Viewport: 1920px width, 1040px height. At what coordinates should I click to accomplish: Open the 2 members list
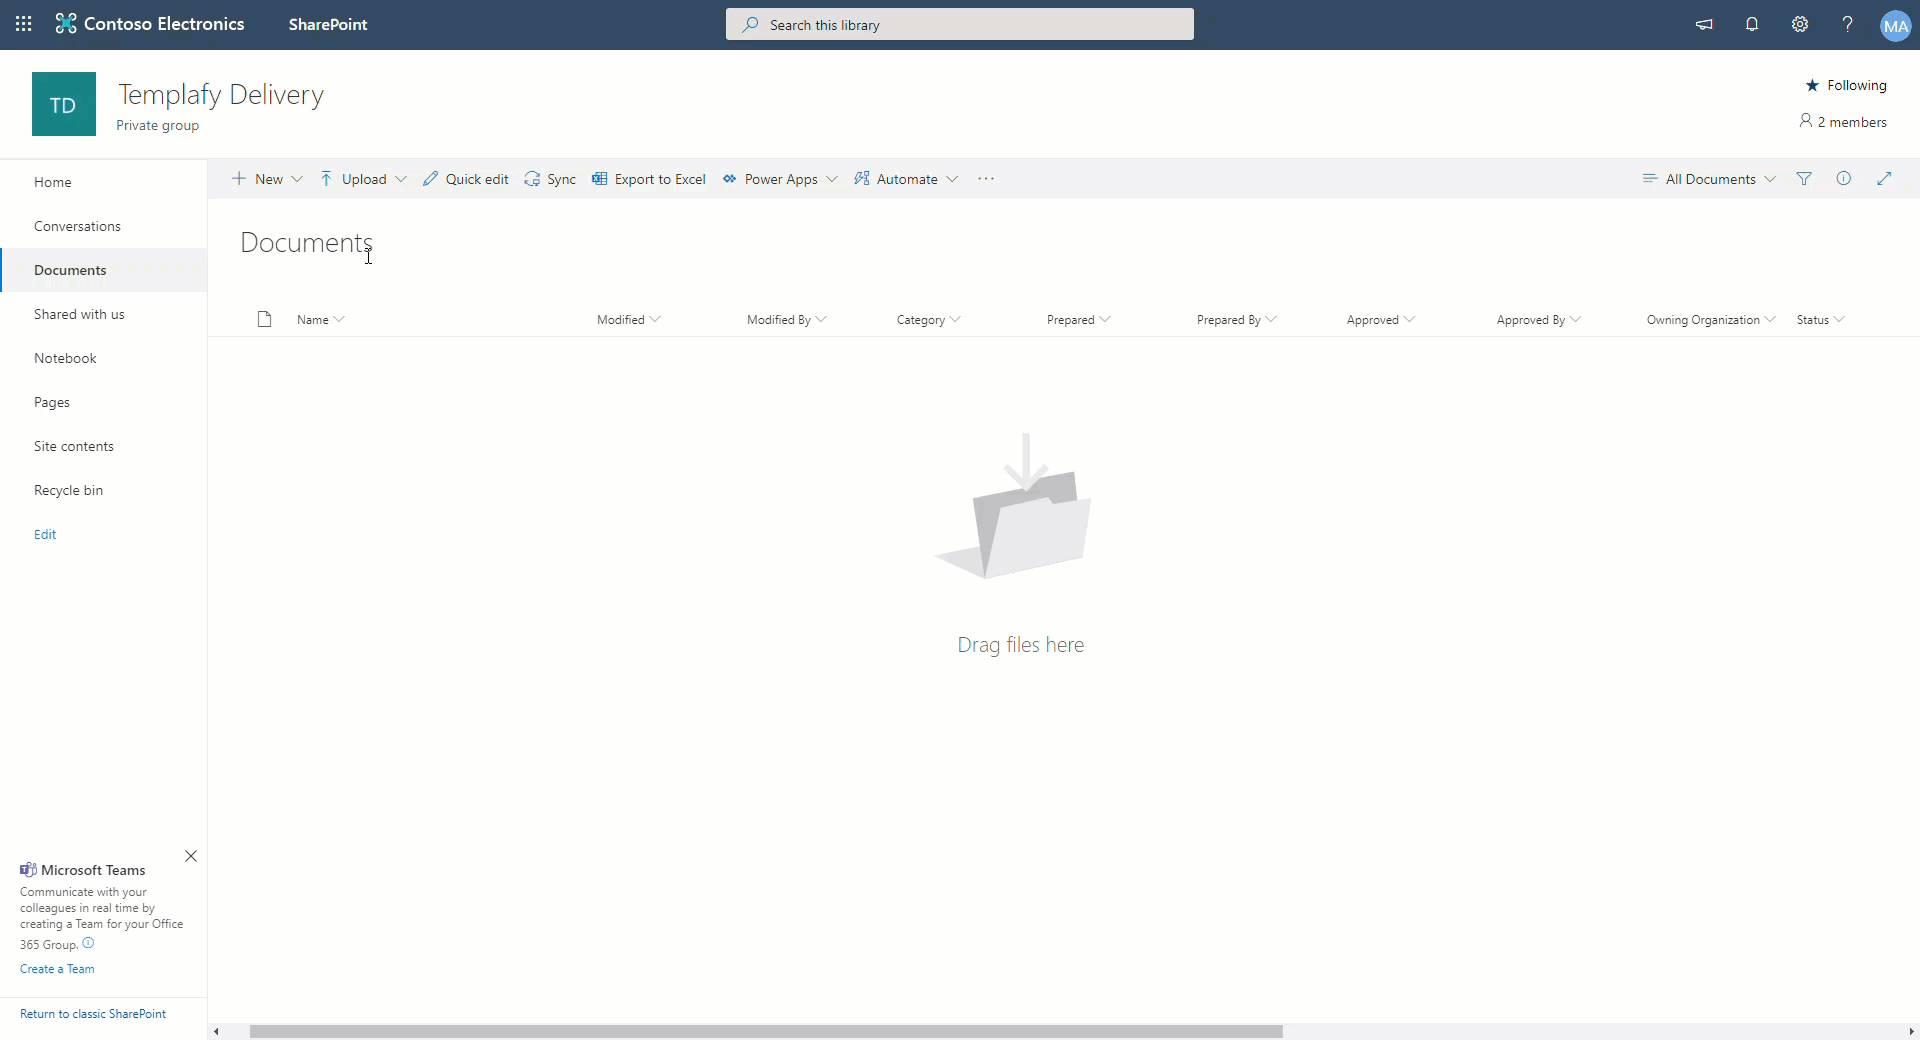pyautogui.click(x=1843, y=122)
